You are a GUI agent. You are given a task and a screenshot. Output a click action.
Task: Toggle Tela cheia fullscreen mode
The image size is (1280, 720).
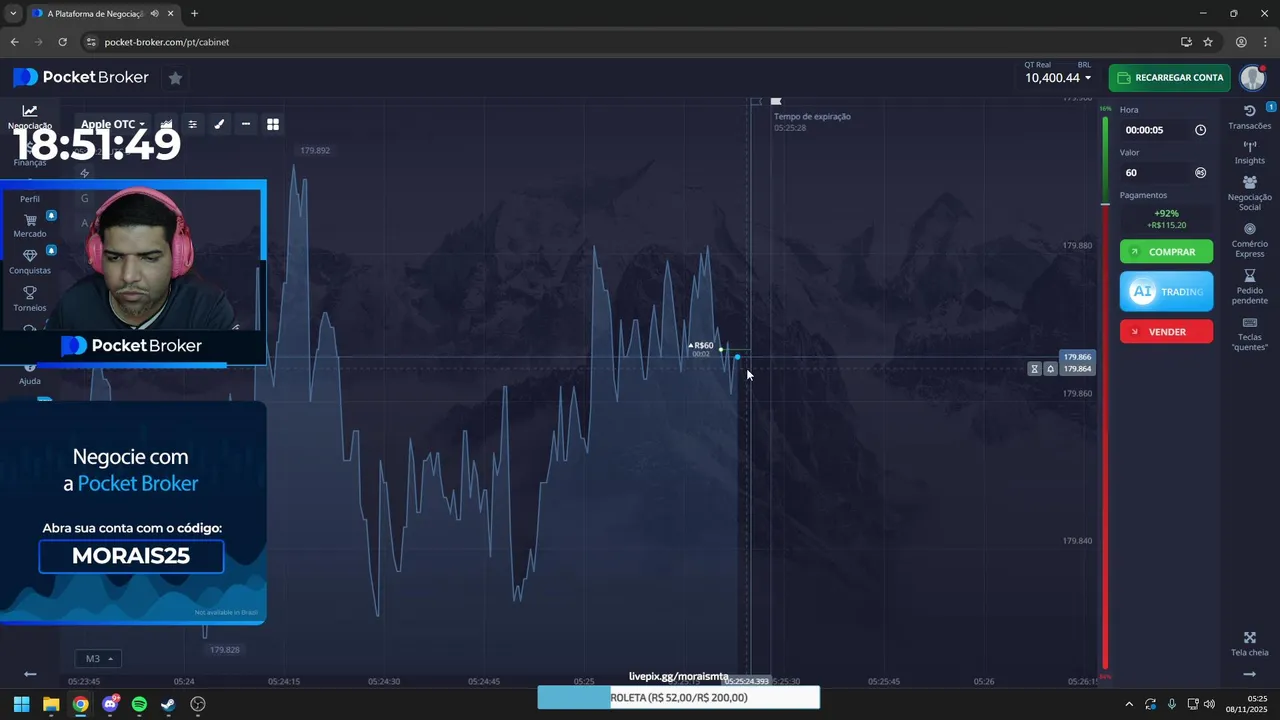tap(1249, 644)
